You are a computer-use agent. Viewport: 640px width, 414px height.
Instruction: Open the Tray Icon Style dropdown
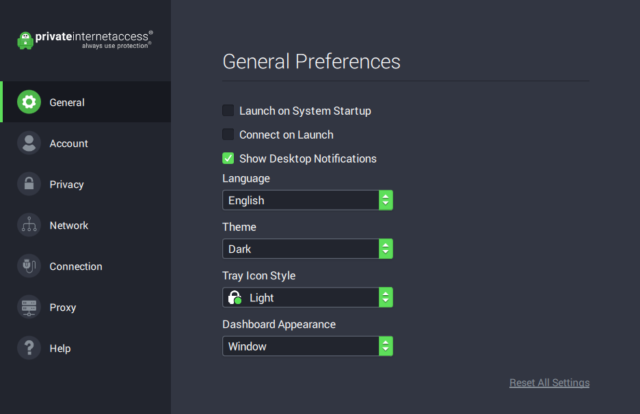307,297
